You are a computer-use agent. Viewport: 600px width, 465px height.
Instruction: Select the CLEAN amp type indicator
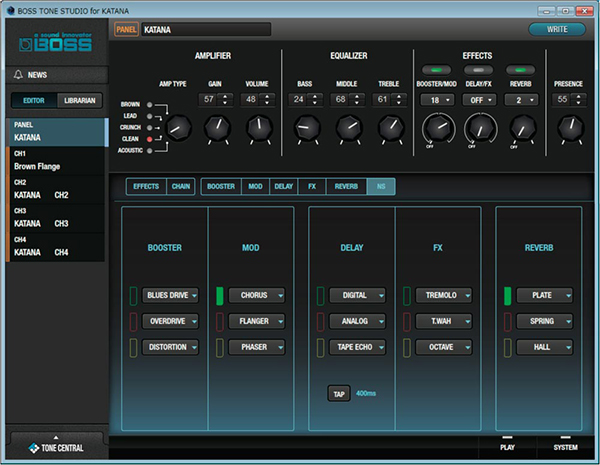point(150,139)
